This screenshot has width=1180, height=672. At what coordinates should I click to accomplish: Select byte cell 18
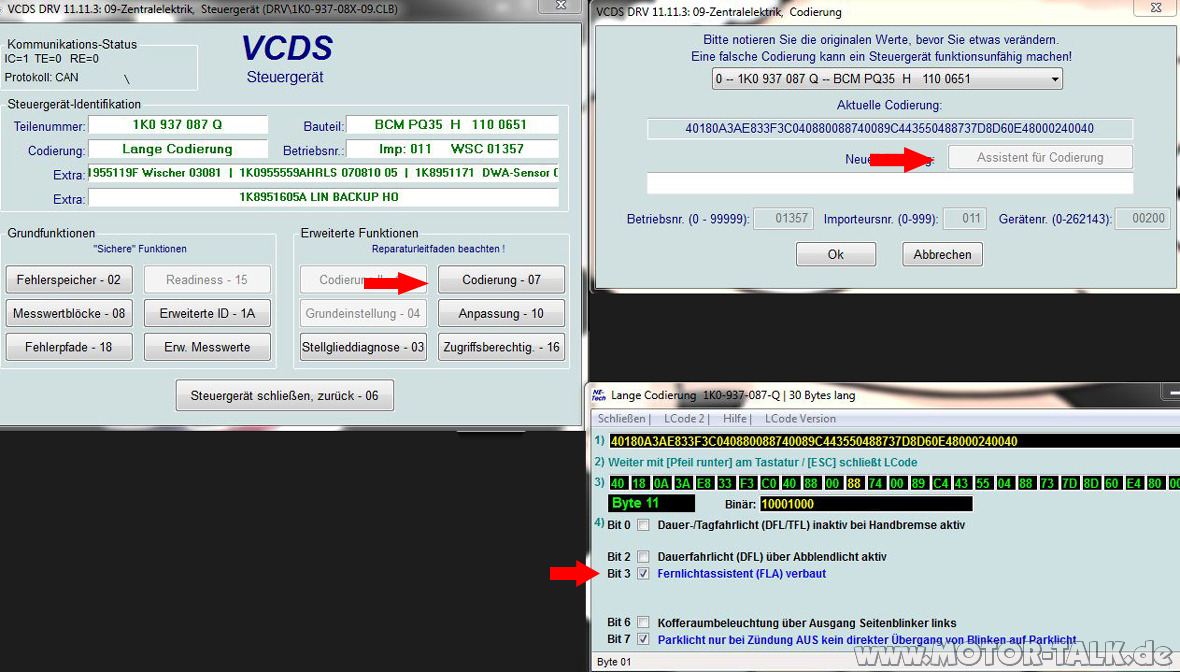click(640, 483)
